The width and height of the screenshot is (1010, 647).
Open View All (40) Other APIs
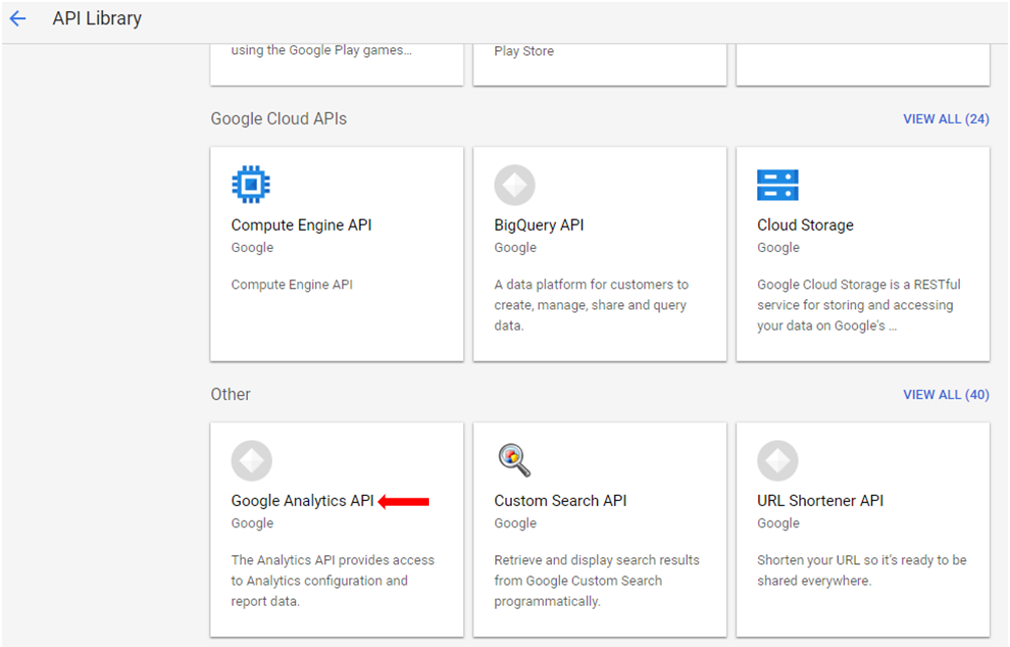tap(945, 395)
